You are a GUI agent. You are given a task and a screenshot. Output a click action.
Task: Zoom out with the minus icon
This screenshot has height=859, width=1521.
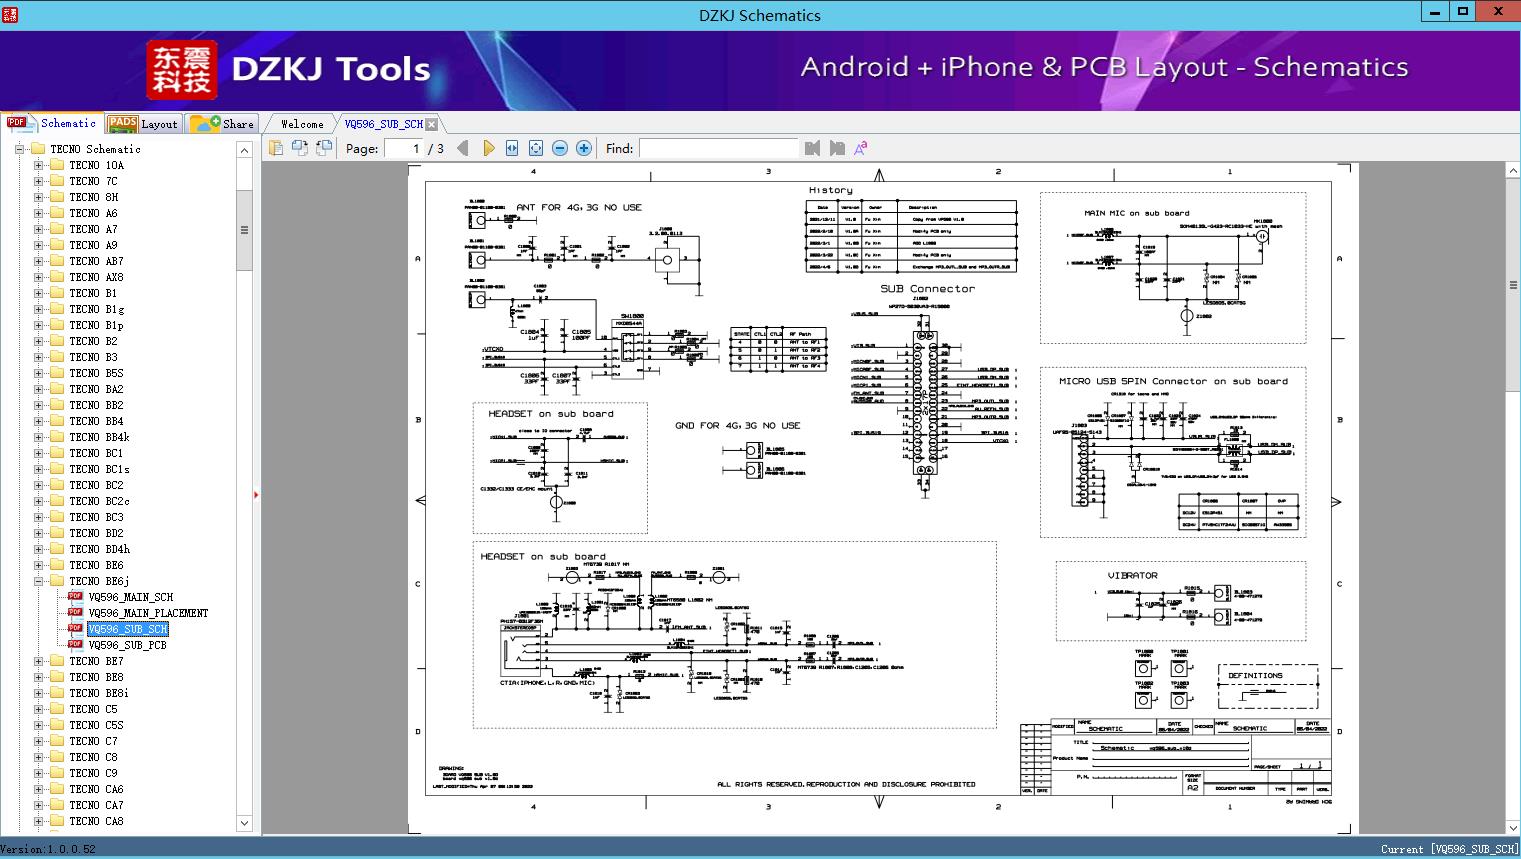click(x=560, y=148)
